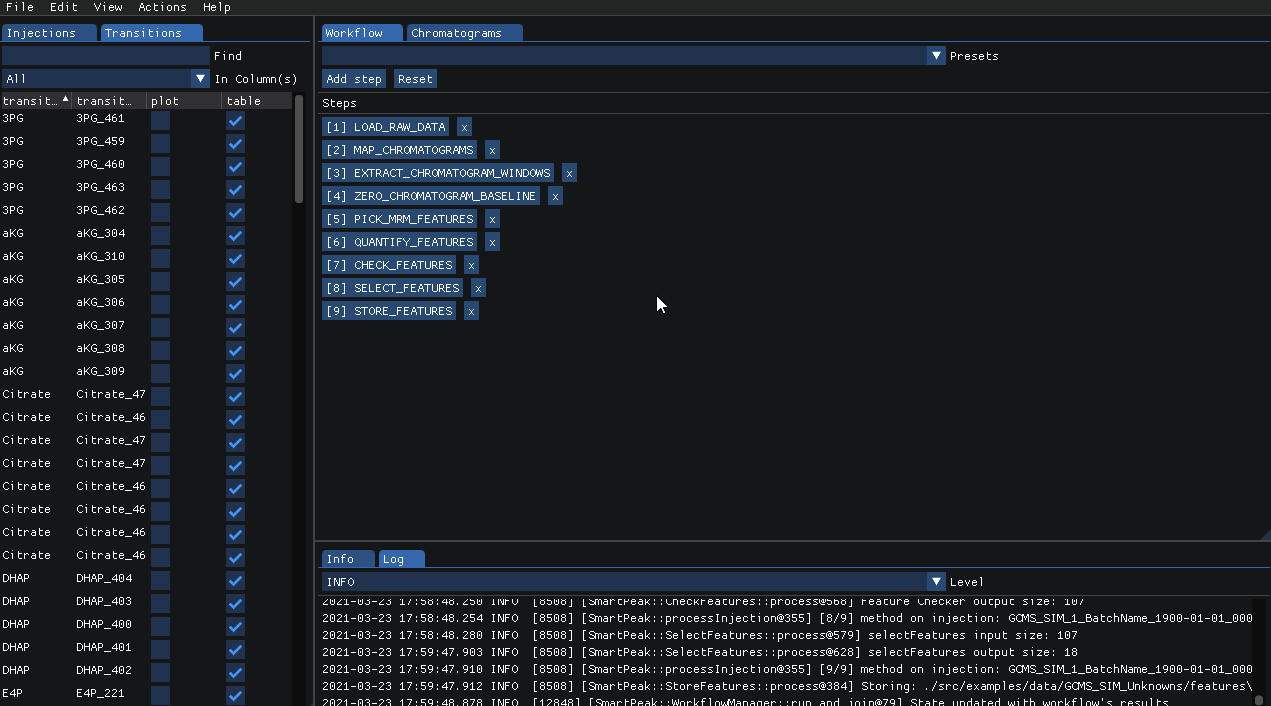Open the Presets dropdown arrow
The width and height of the screenshot is (1271, 706).
click(x=936, y=56)
